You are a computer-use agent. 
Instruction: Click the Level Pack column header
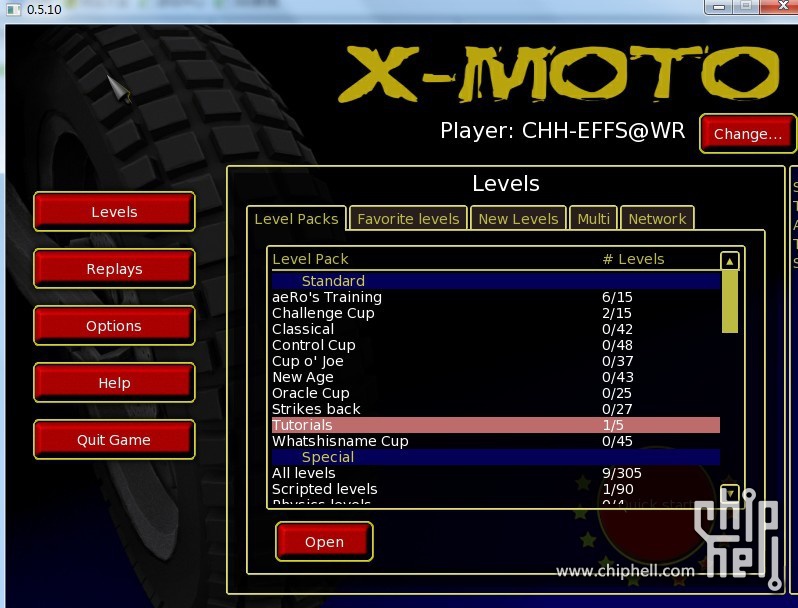[x=310, y=259]
